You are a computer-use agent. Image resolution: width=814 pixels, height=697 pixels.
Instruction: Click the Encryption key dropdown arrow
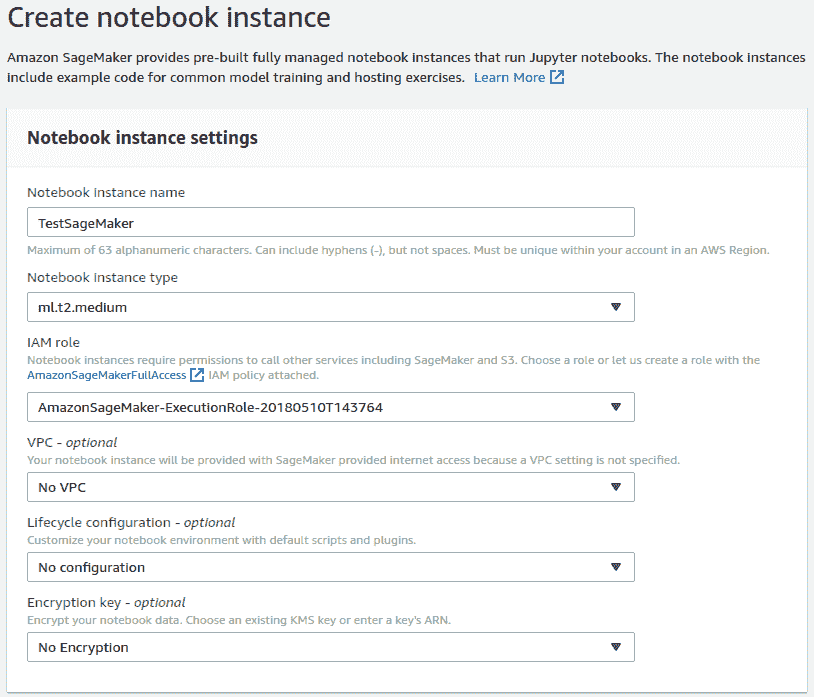coord(616,647)
